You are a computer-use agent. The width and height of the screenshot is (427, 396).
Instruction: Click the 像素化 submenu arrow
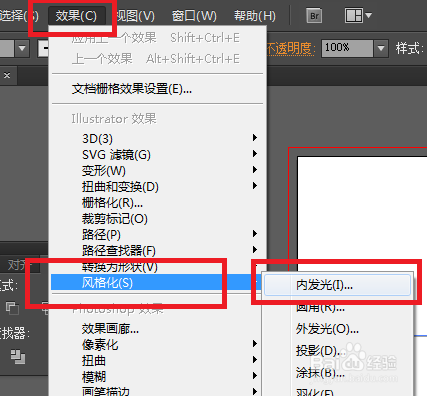pyautogui.click(x=255, y=343)
